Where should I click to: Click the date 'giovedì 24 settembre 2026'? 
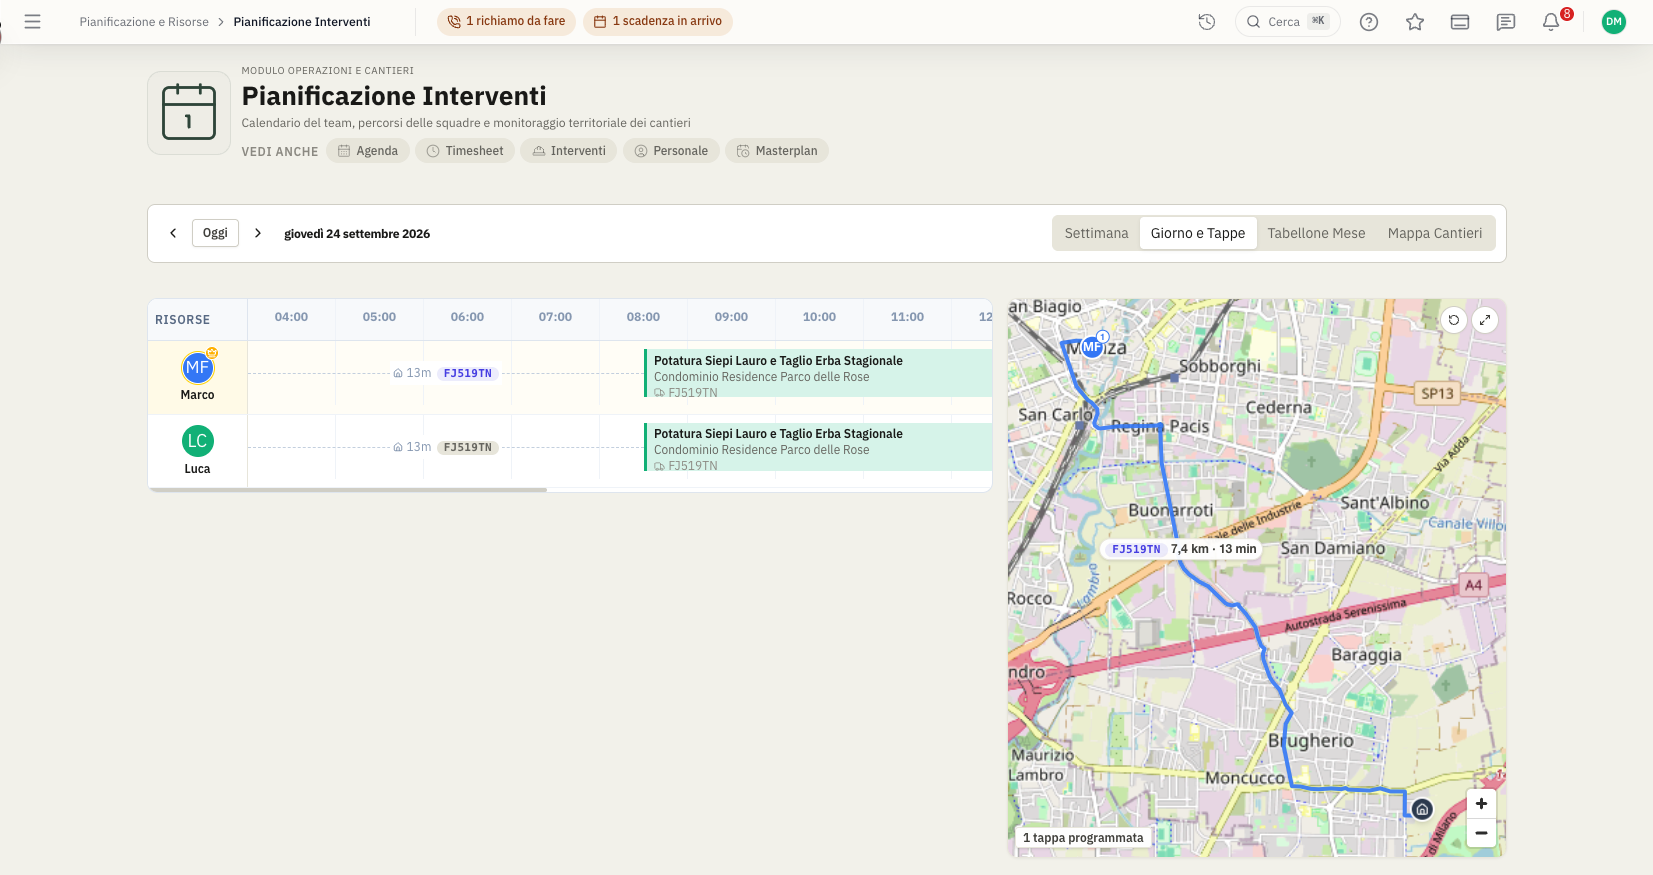[357, 234]
